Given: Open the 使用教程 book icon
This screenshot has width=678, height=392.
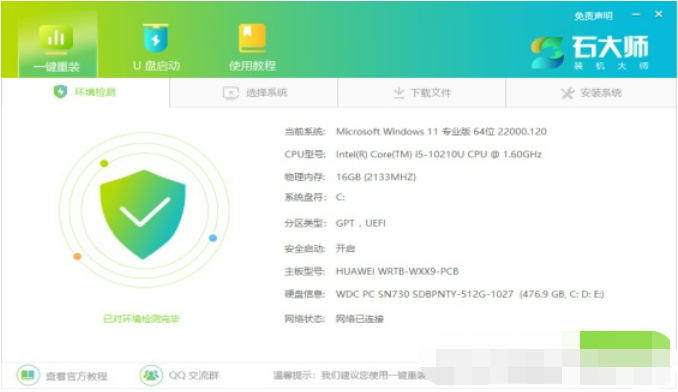Looking at the screenshot, I should (x=252, y=38).
